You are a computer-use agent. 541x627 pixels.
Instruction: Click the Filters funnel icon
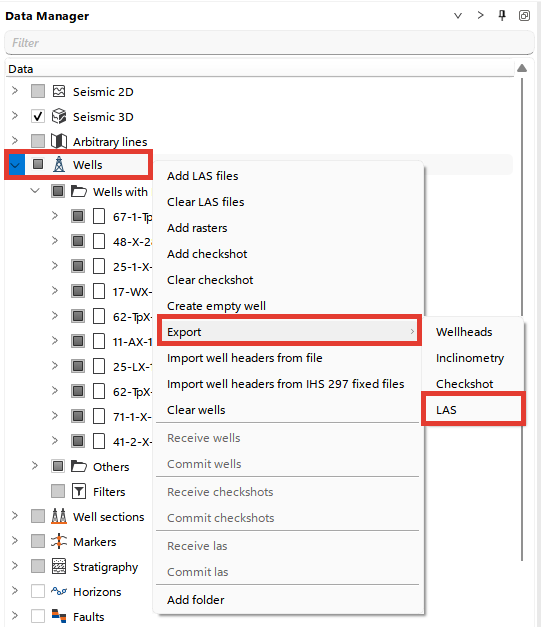79,491
